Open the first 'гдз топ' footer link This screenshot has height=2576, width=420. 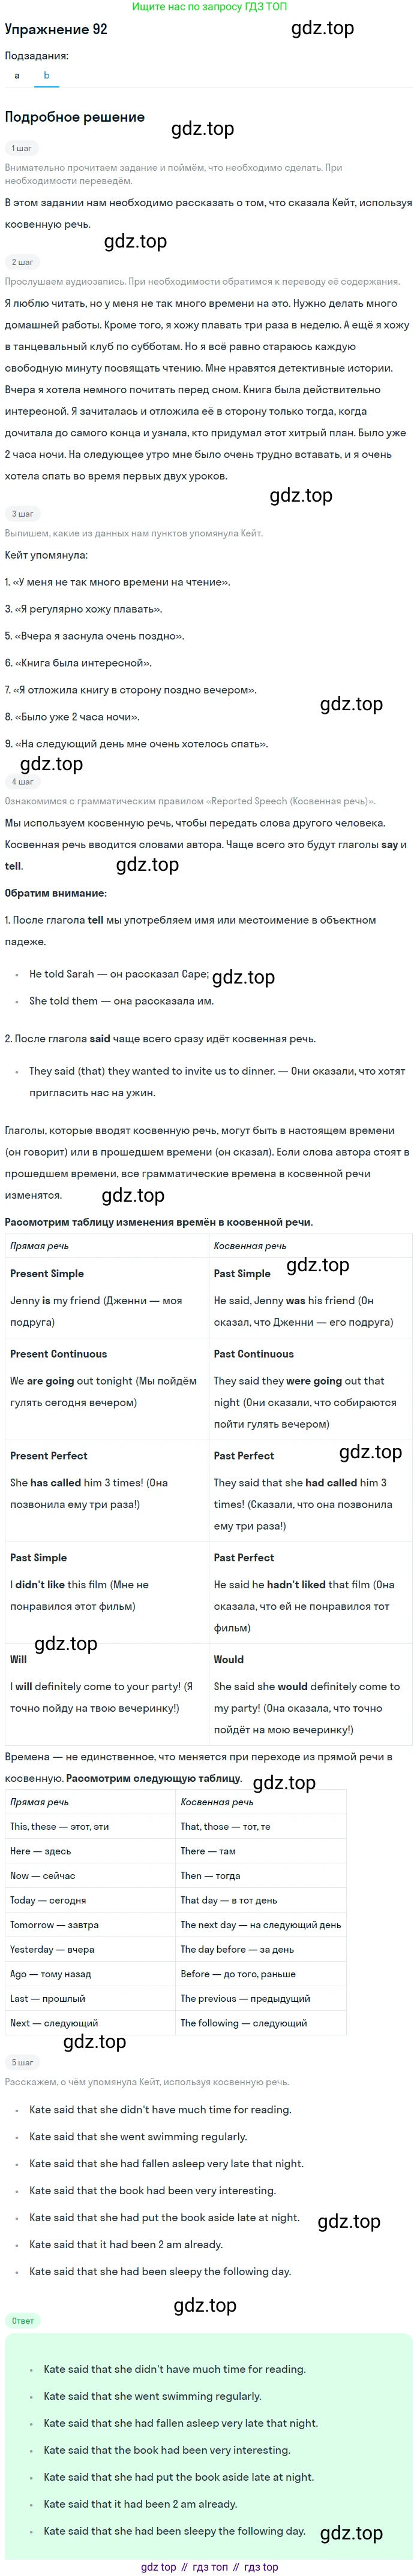point(211,2567)
